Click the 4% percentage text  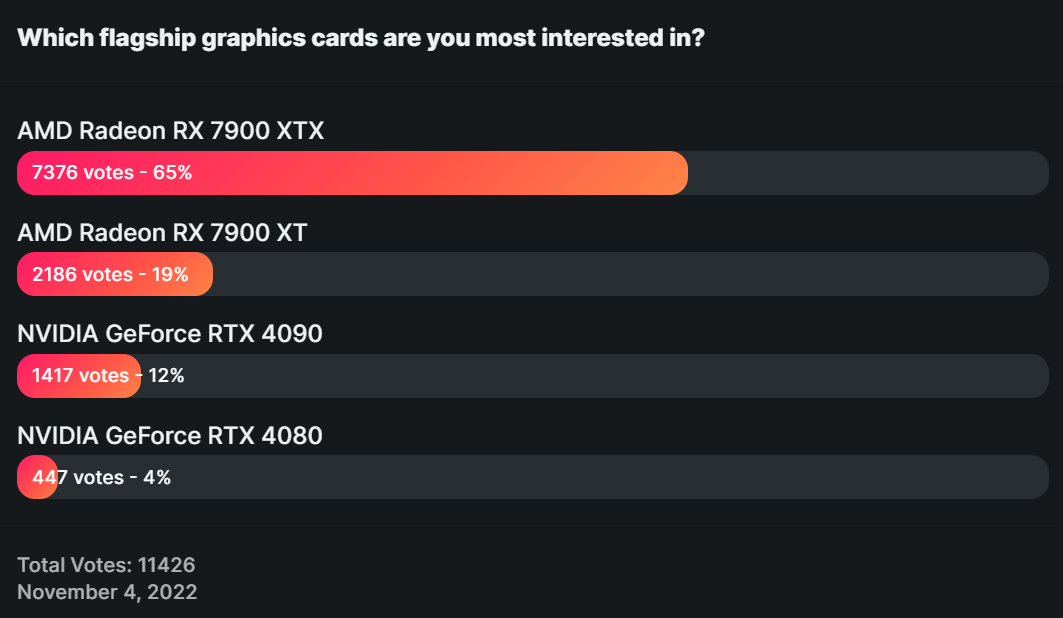157,477
